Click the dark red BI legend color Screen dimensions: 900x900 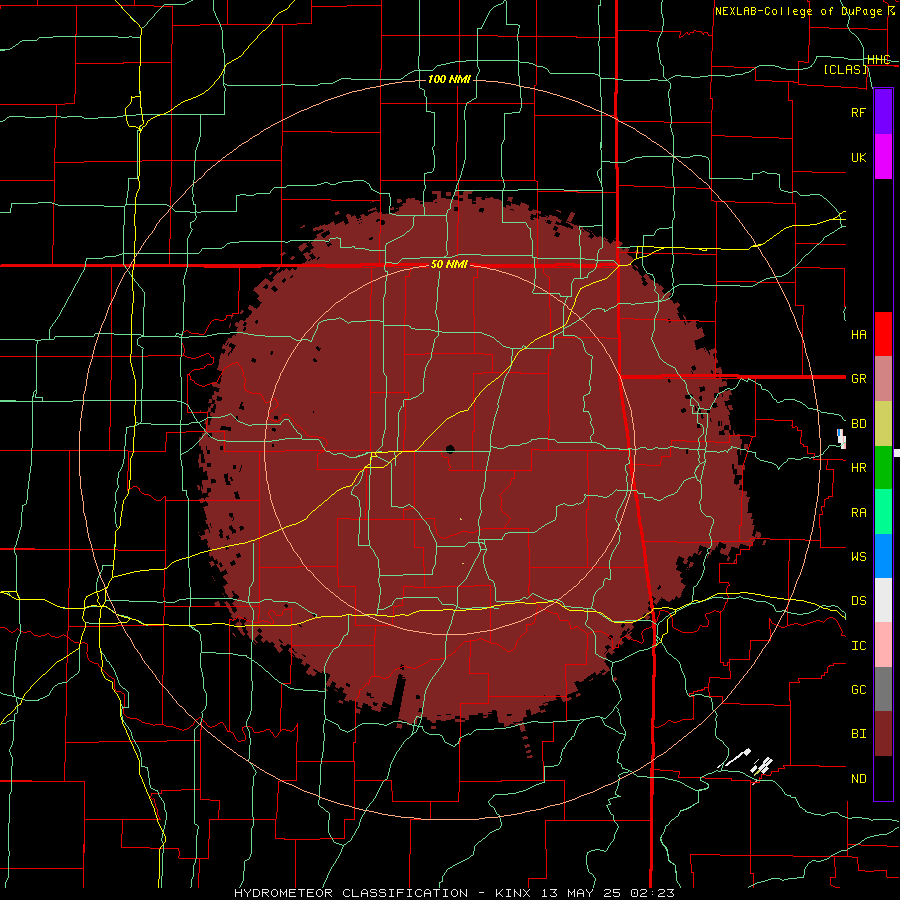coord(883,734)
